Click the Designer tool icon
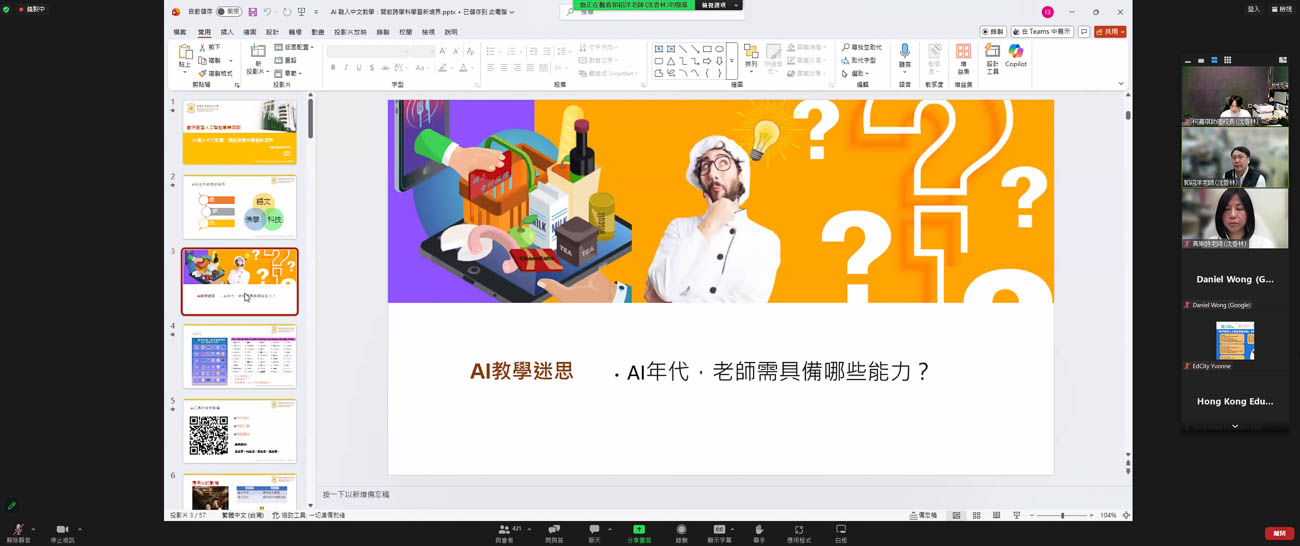 [992, 57]
